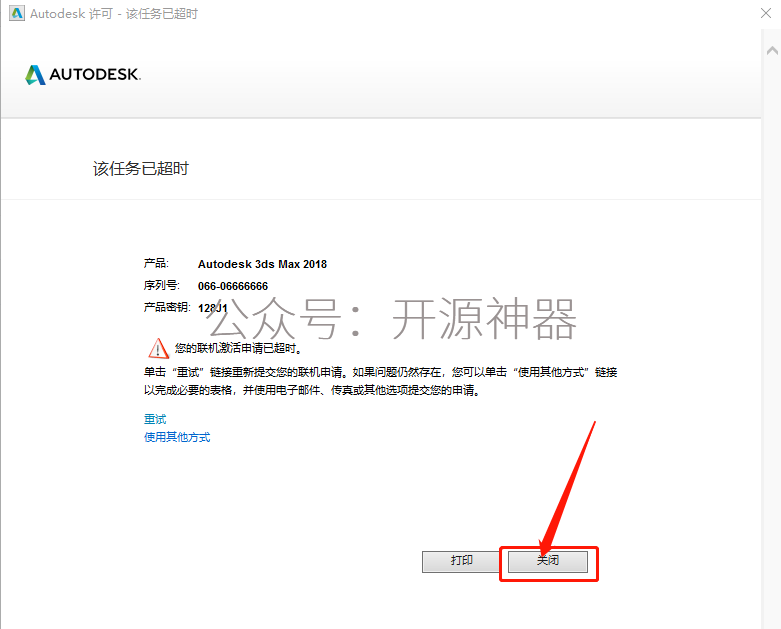Click the Autodesk logo in header
781x629 pixels.
pyautogui.click(x=83, y=75)
